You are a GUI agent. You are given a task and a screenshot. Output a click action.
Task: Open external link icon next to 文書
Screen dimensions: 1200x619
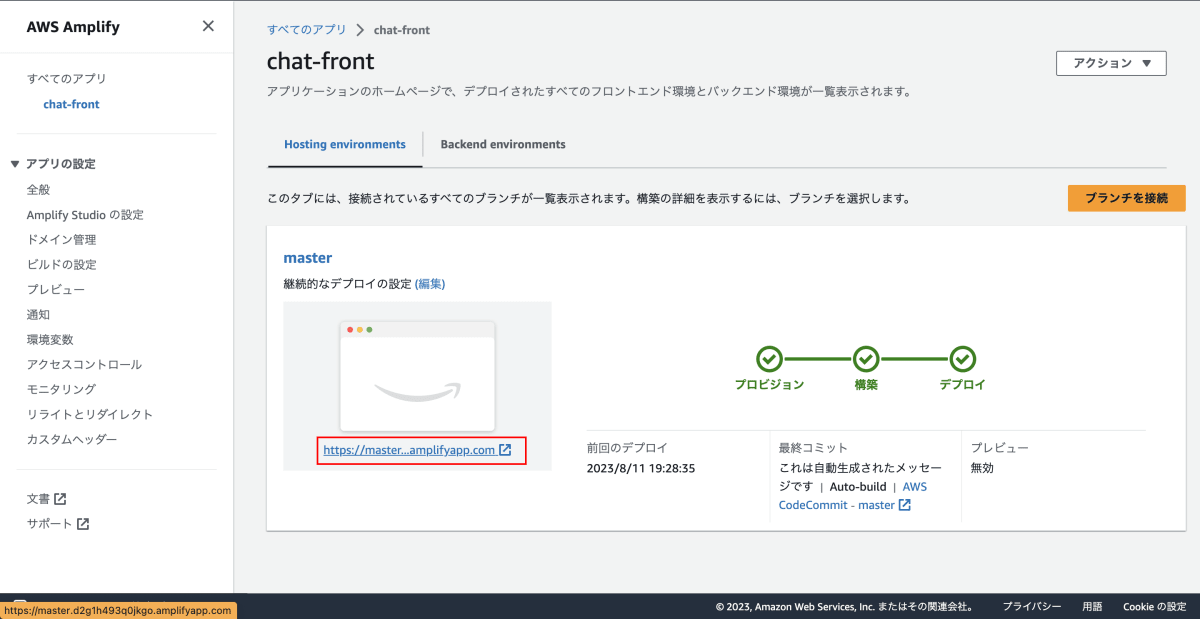[60, 499]
